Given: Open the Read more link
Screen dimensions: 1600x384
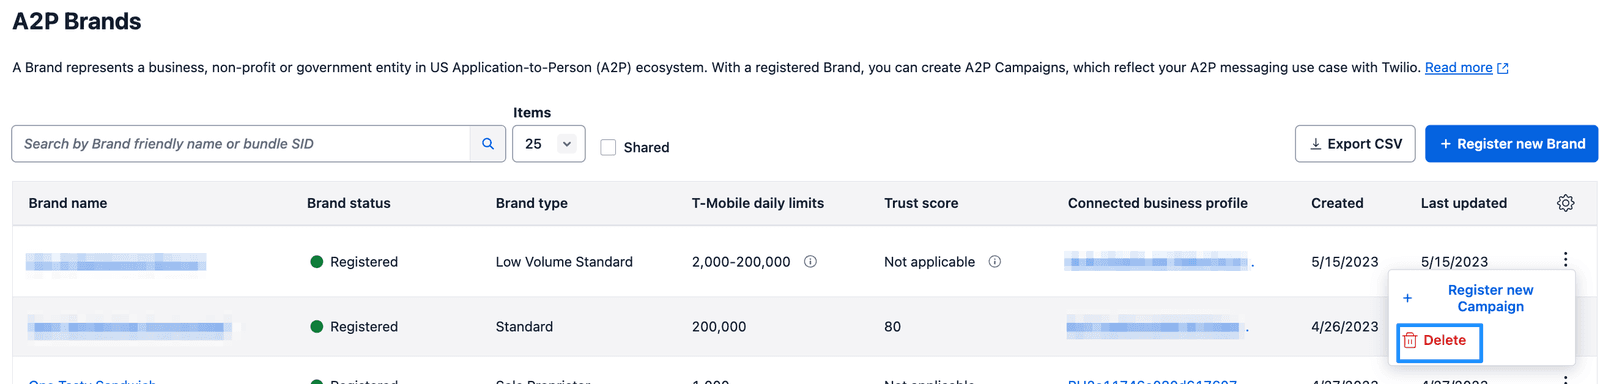Looking at the screenshot, I should pyautogui.click(x=1458, y=68).
